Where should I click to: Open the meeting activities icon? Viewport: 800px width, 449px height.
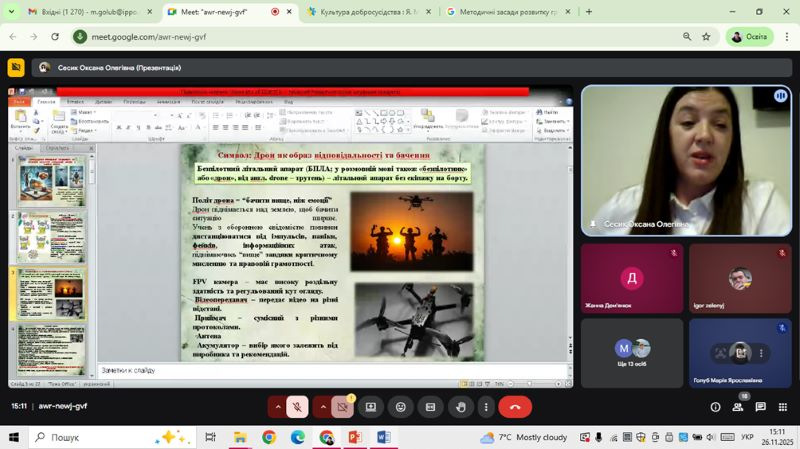783,407
